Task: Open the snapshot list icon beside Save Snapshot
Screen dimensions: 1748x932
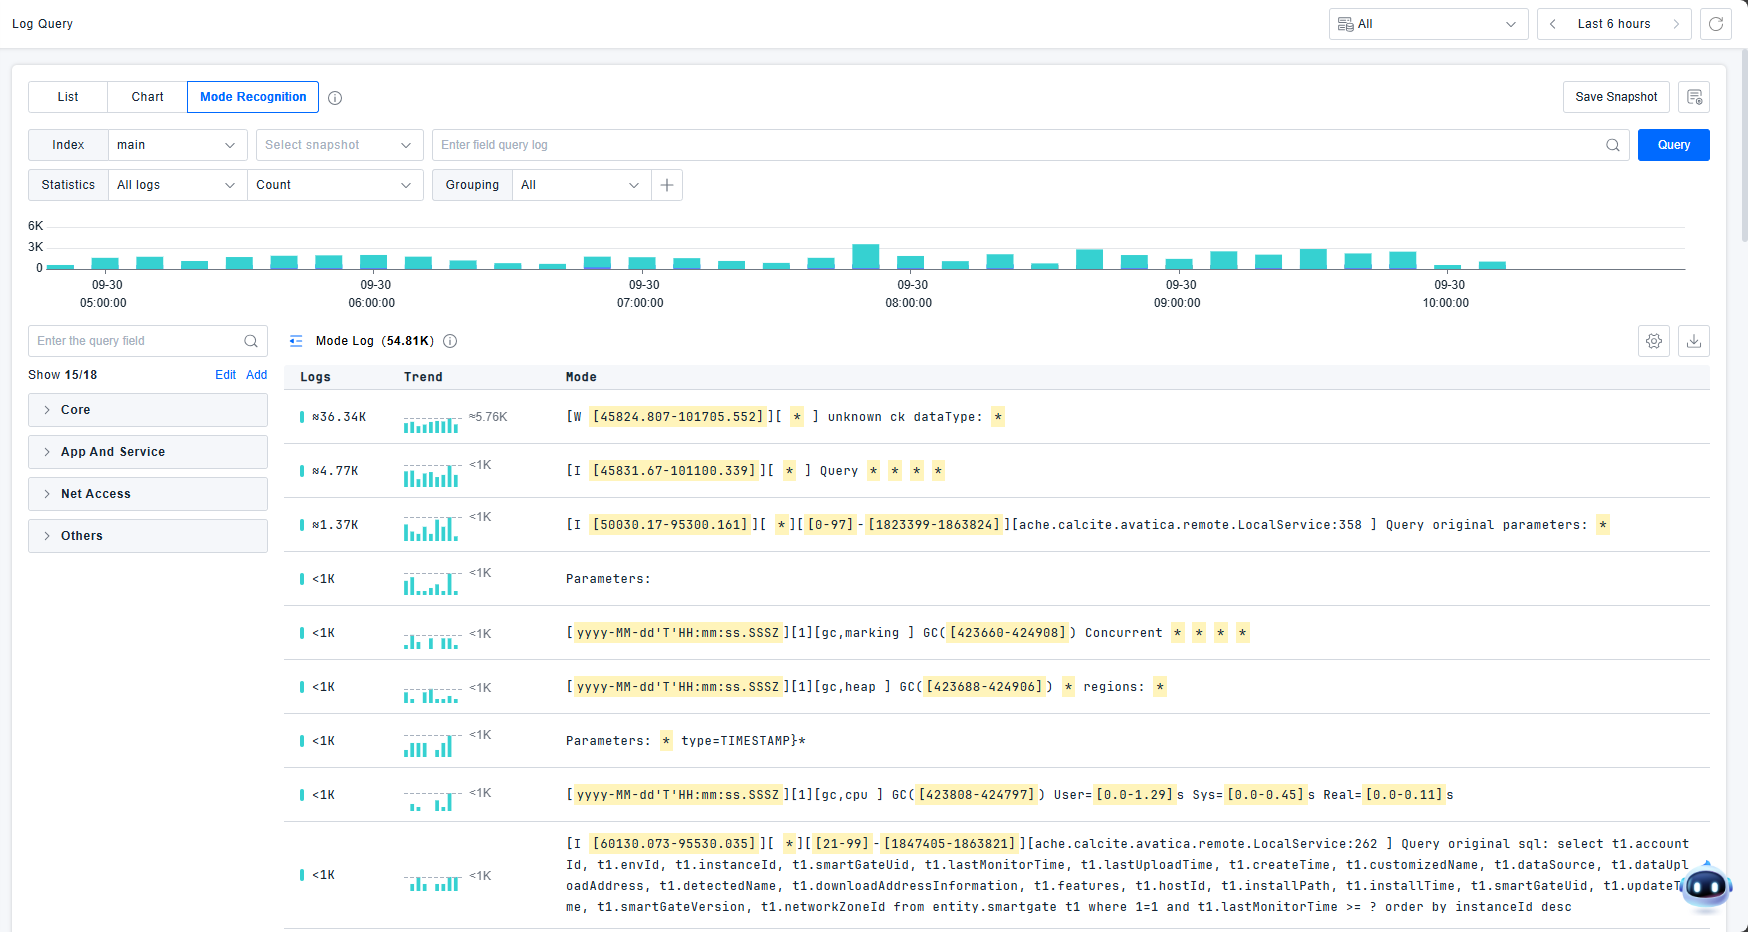Action: pos(1694,97)
